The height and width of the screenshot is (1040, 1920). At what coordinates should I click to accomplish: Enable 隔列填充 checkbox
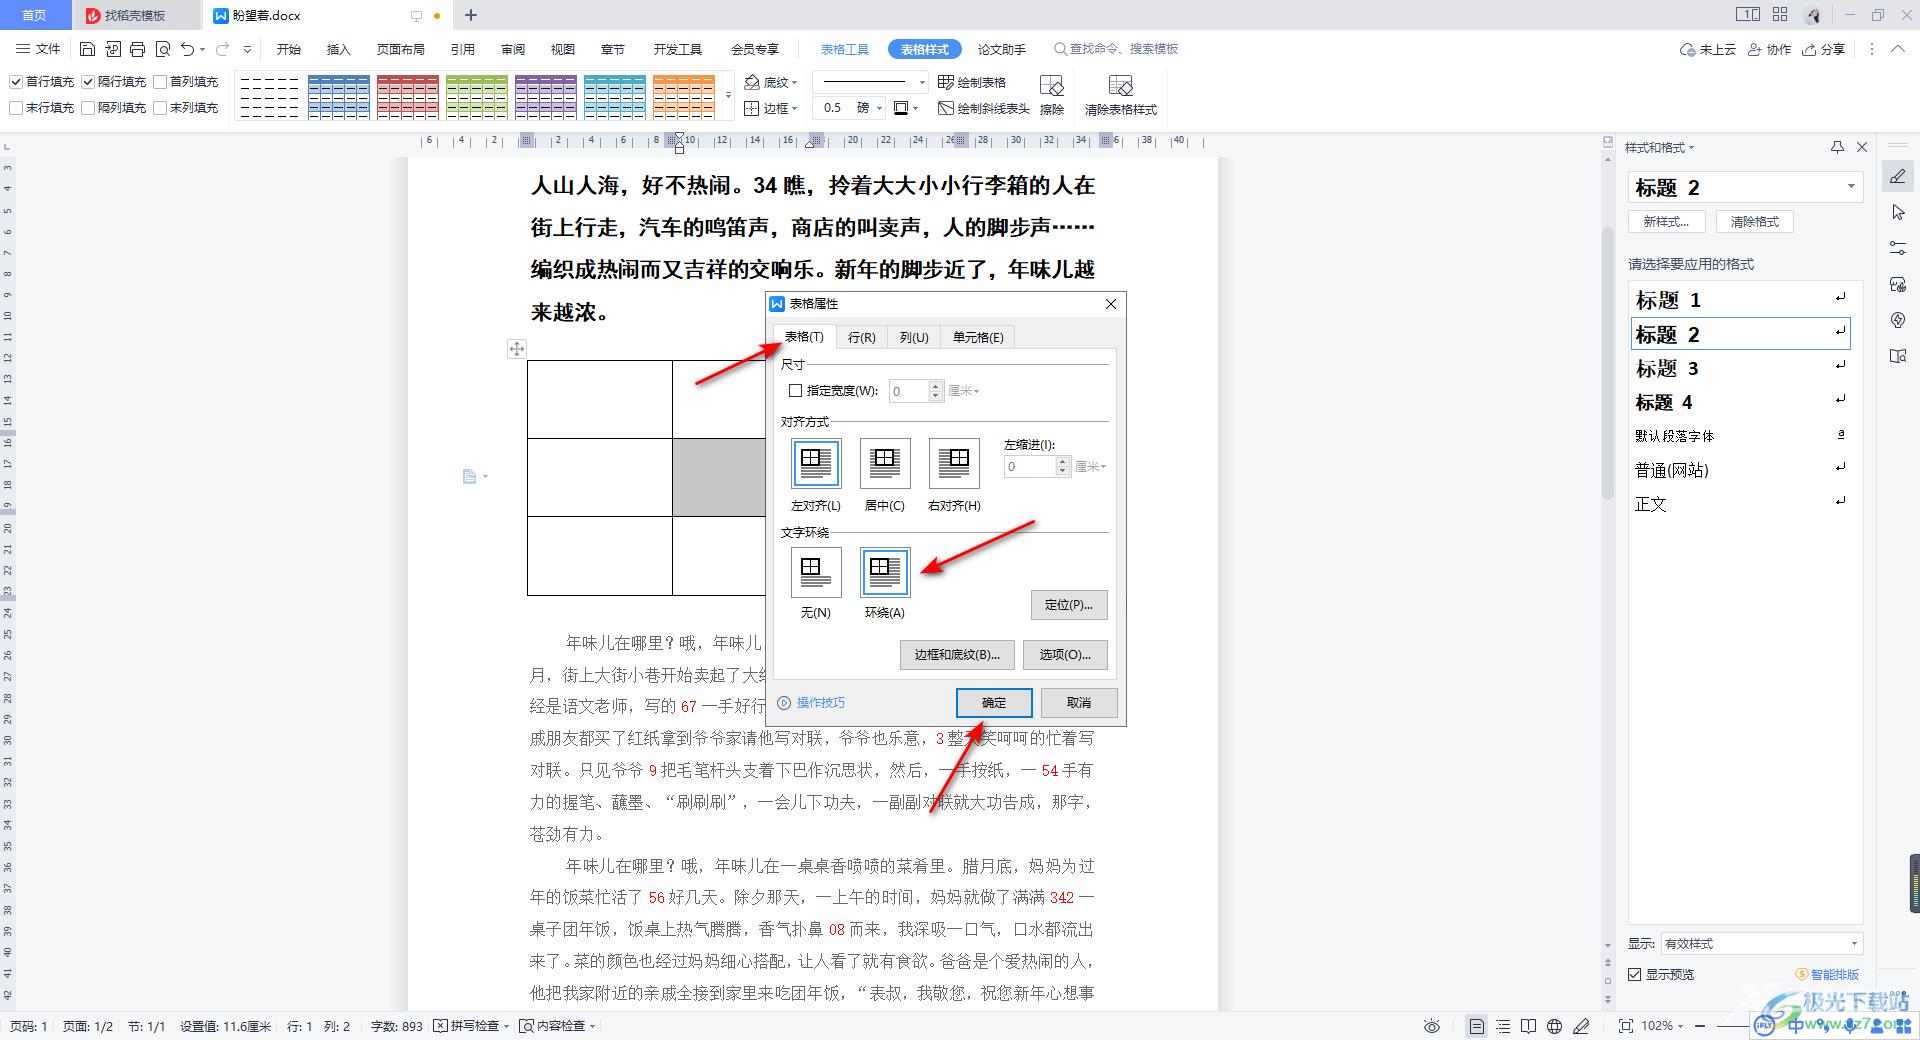click(x=88, y=108)
